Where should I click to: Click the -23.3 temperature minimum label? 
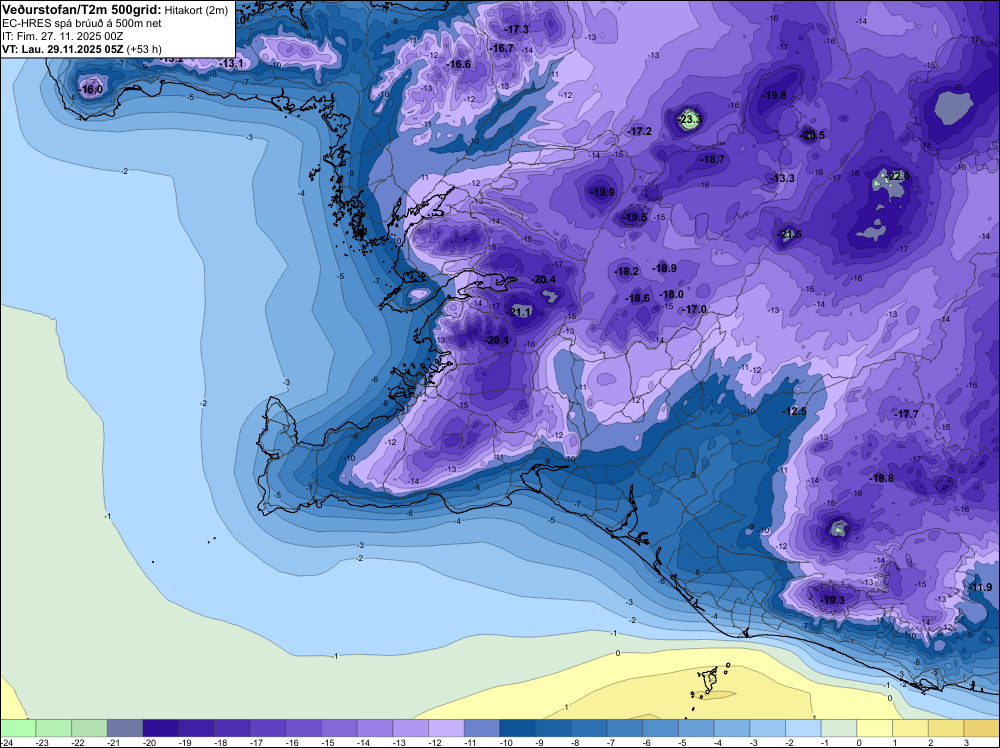[x=689, y=119]
